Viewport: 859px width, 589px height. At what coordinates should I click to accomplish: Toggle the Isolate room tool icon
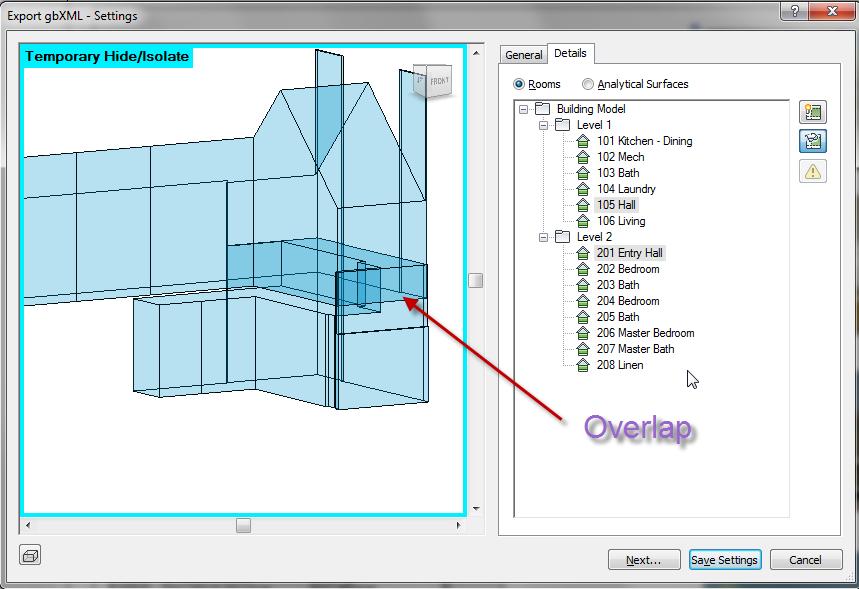point(813,141)
